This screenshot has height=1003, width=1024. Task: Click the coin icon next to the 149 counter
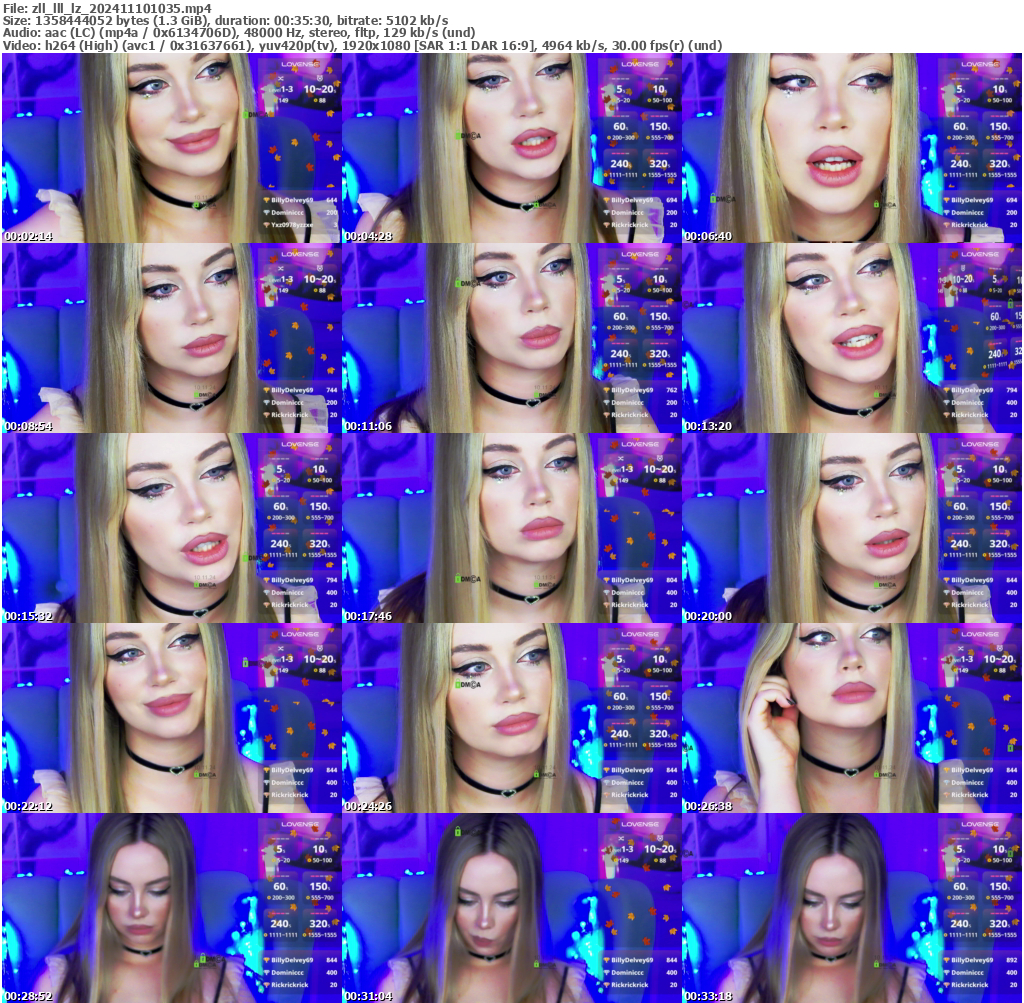pos(276,100)
